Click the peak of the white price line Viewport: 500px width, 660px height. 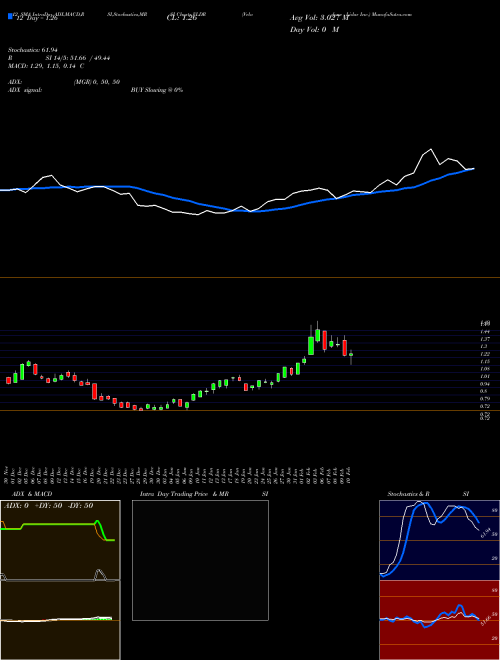431,149
